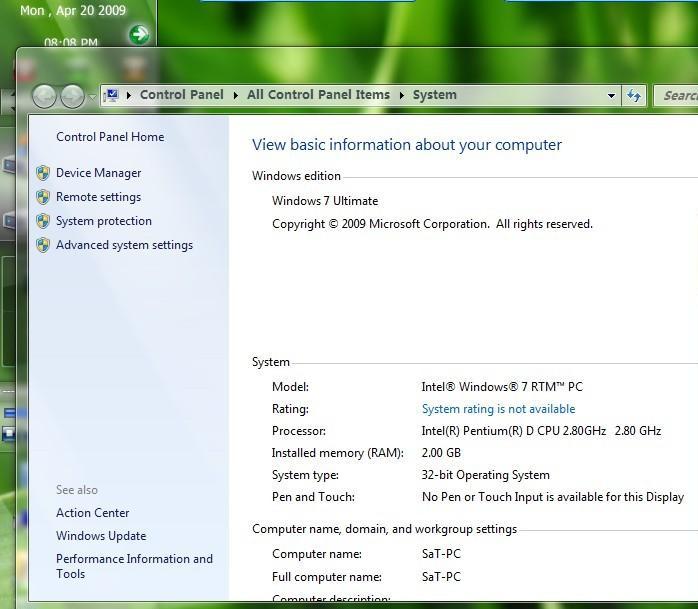Click the computer icon in address bar
Image resolution: width=698 pixels, height=609 pixels.
pos(111,95)
